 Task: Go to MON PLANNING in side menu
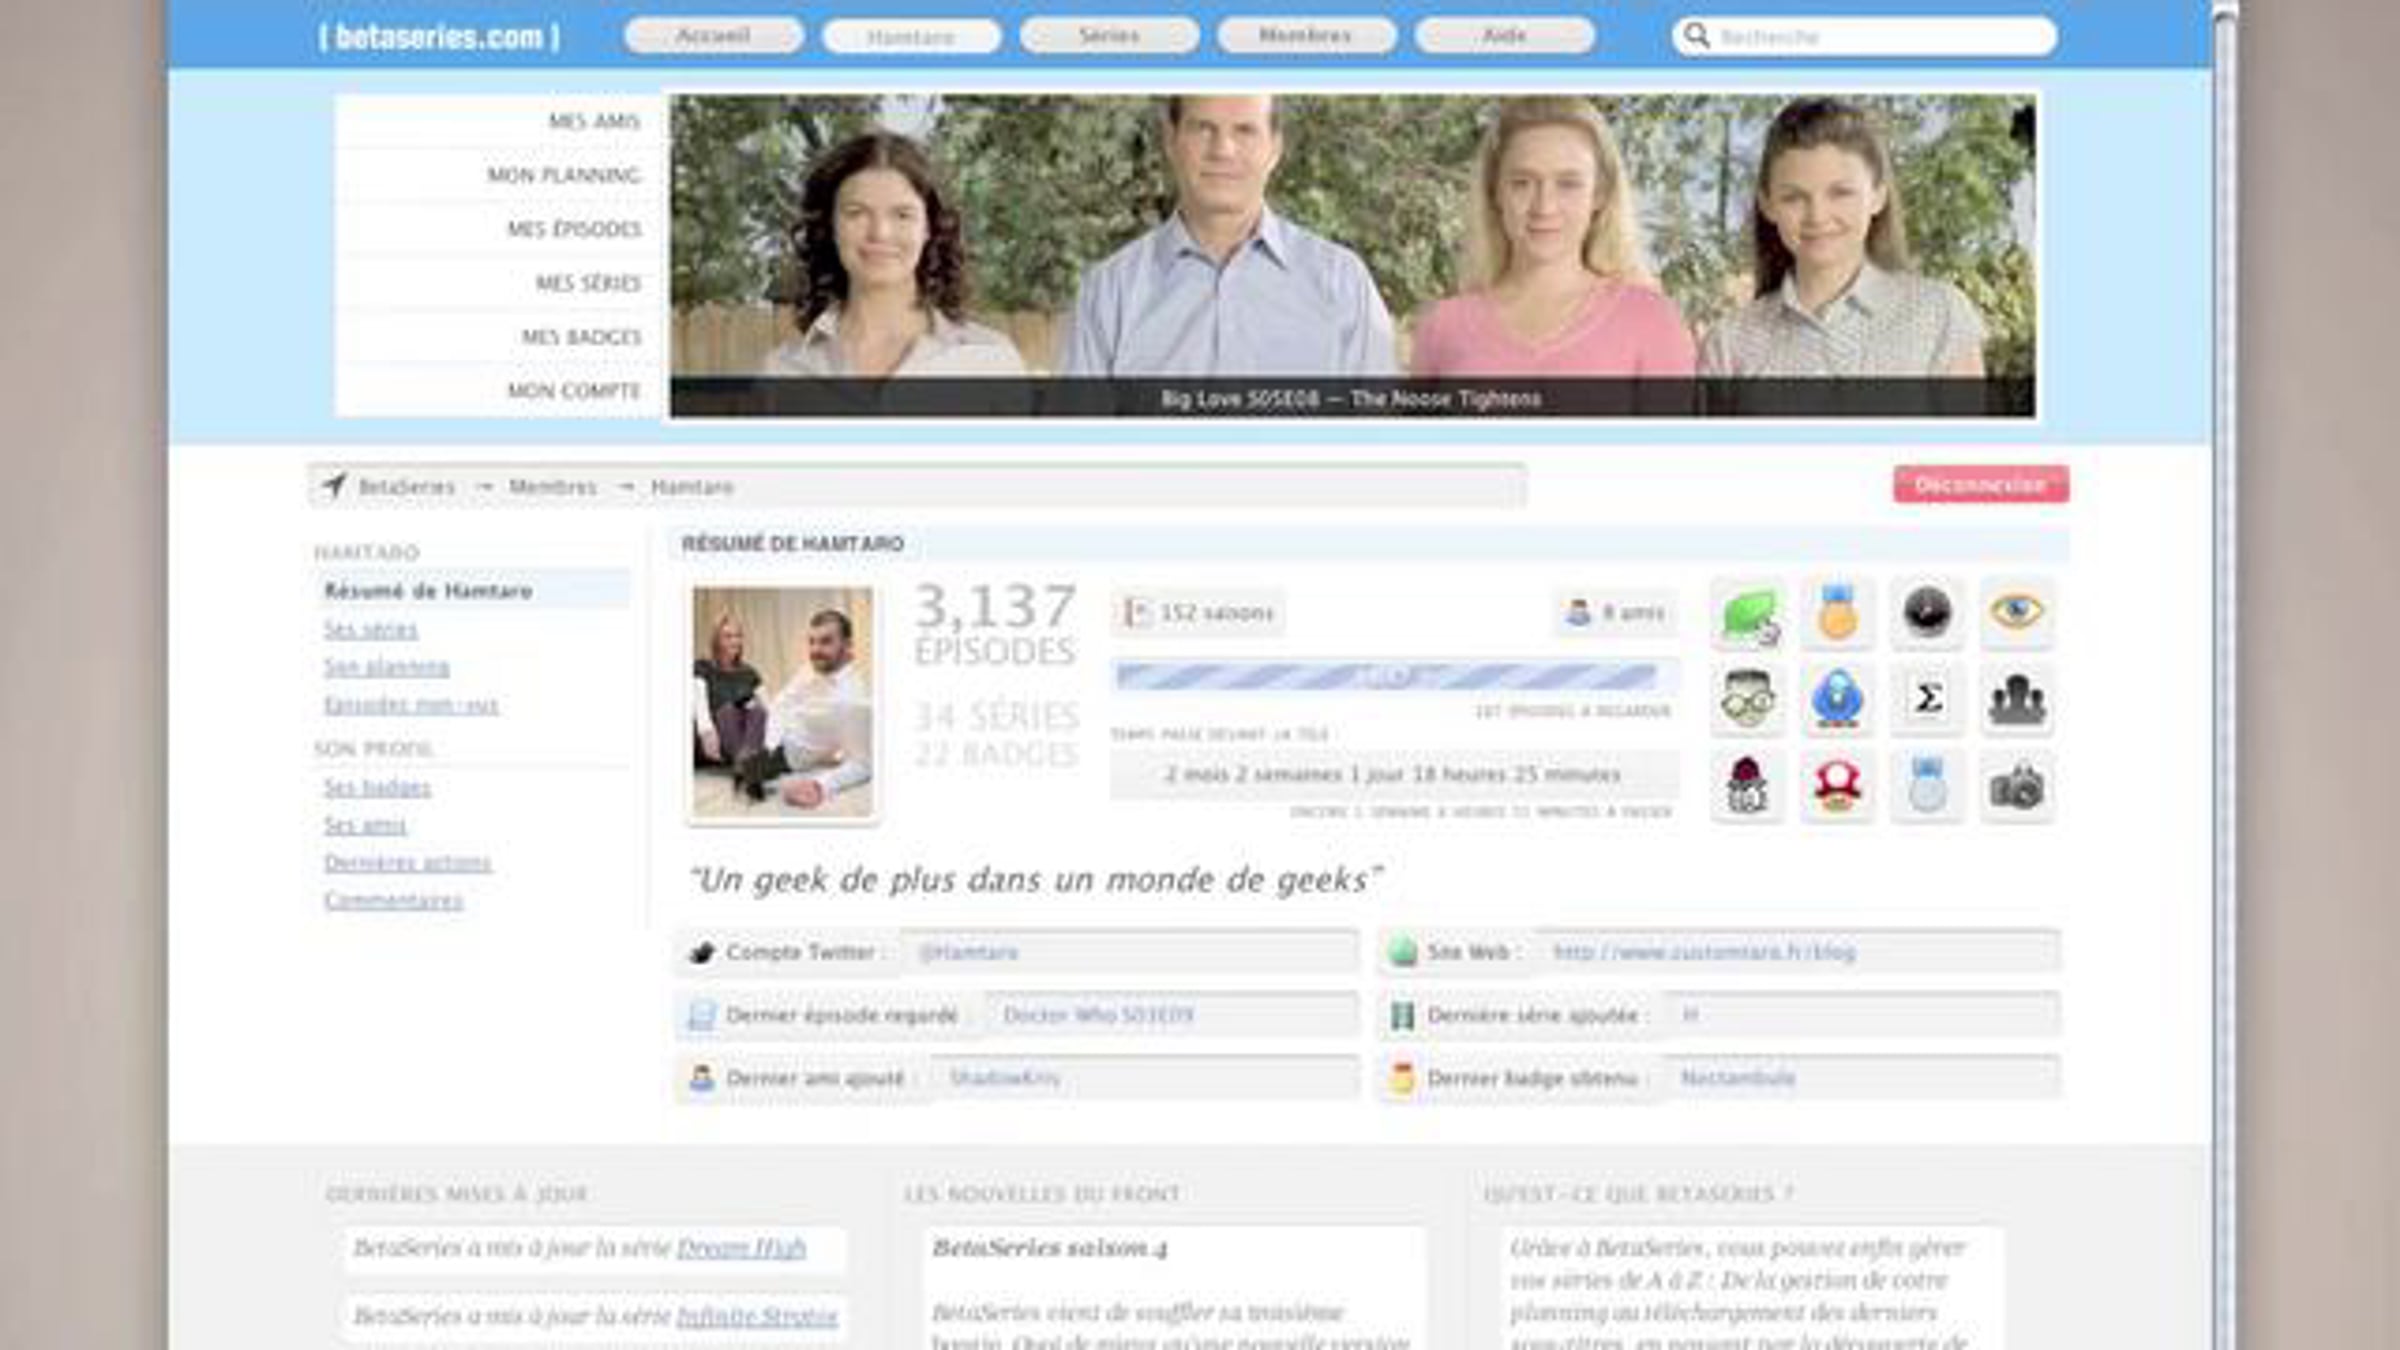tap(563, 175)
